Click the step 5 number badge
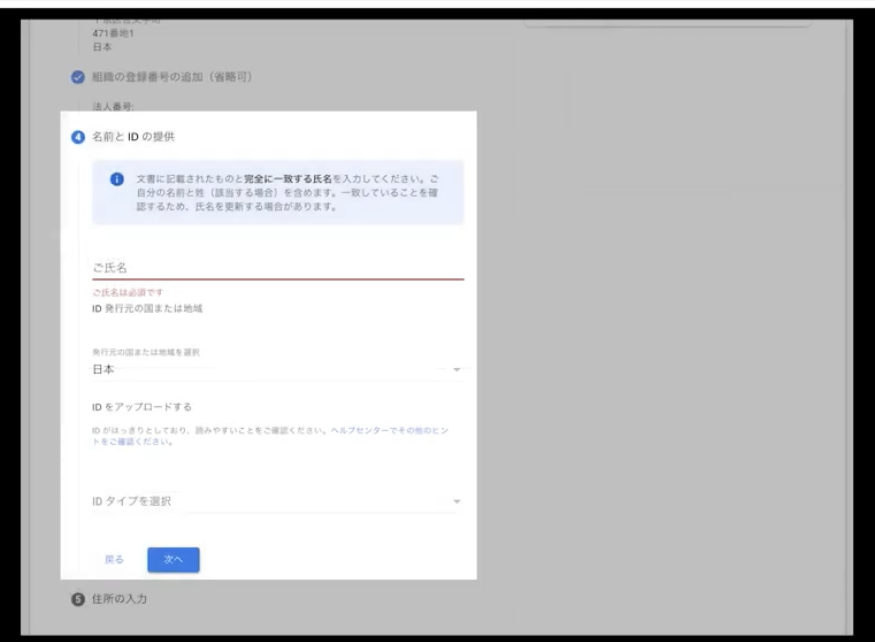This screenshot has height=642, width=875. 79,599
